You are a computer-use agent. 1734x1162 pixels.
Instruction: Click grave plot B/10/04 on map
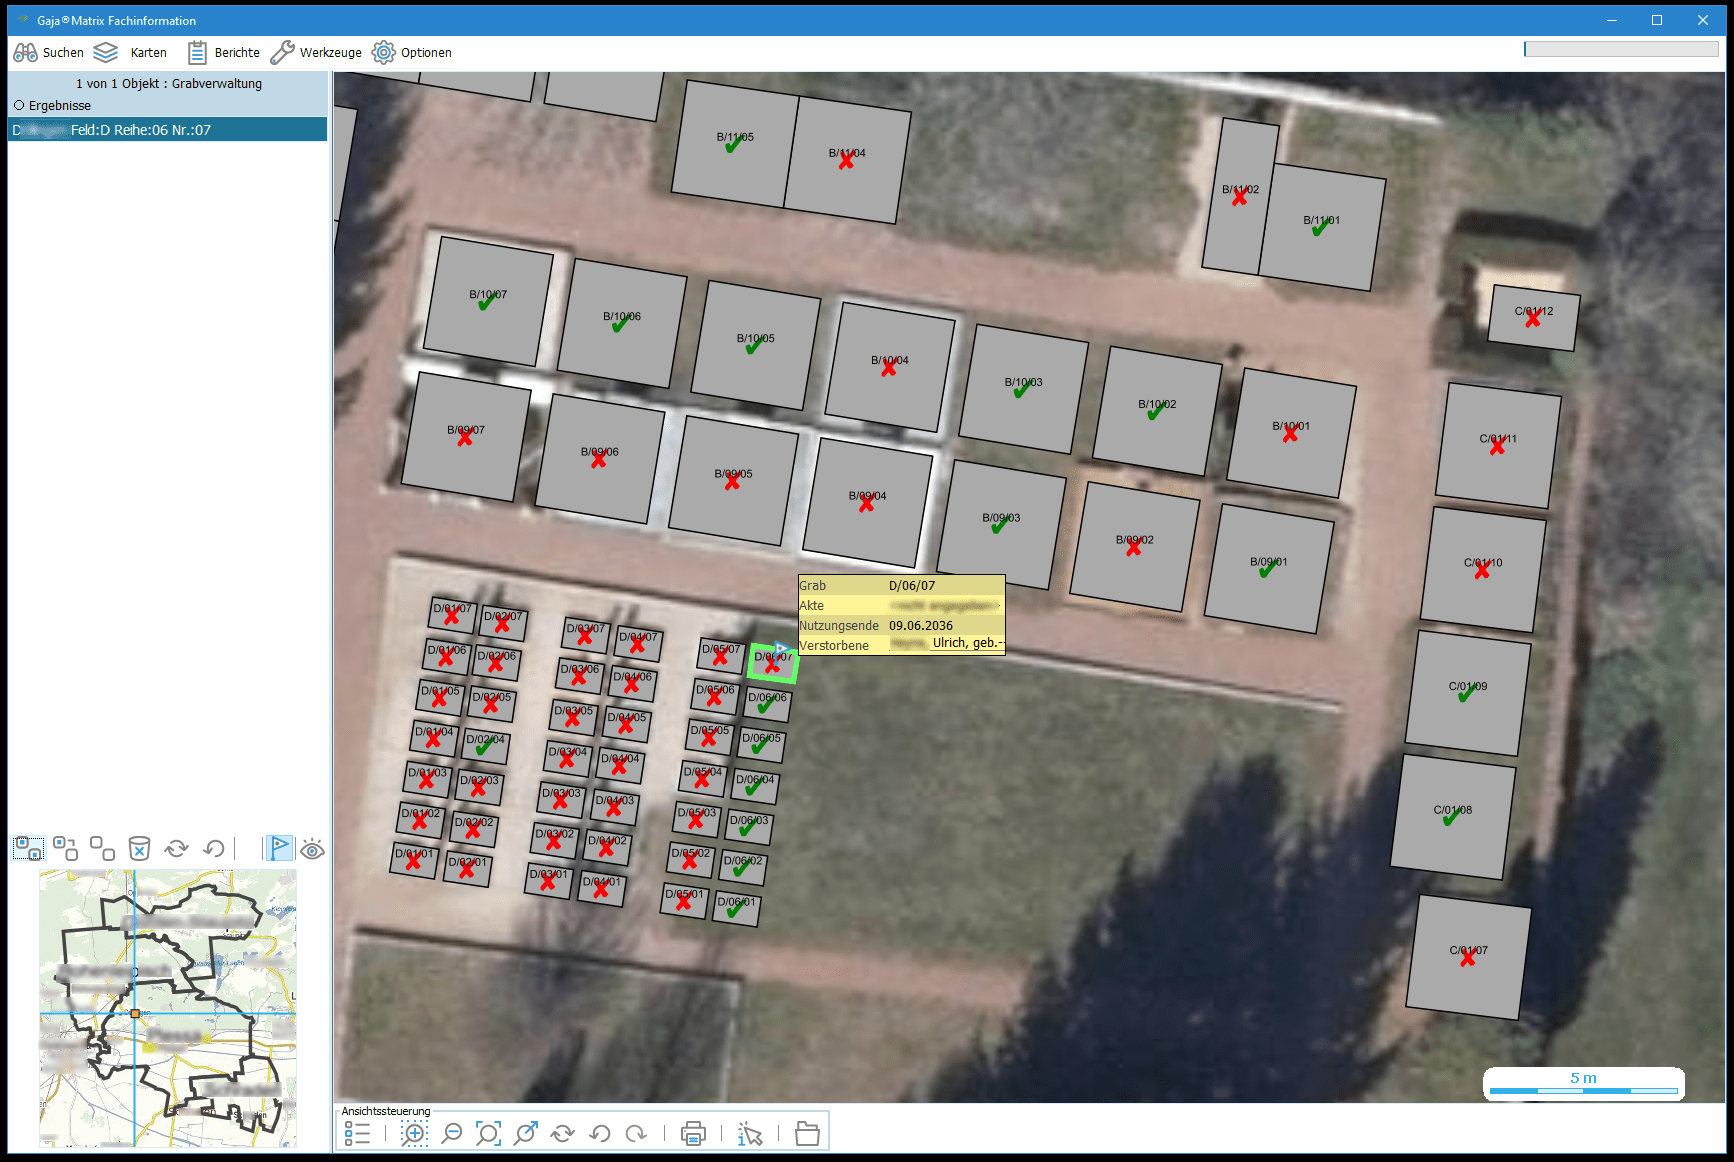890,367
